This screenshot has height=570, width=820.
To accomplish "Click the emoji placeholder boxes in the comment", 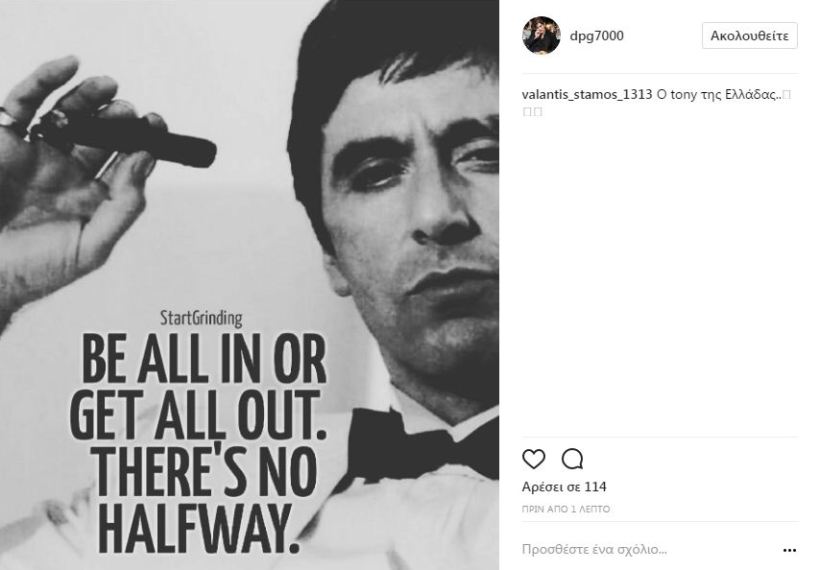I will (532, 111).
